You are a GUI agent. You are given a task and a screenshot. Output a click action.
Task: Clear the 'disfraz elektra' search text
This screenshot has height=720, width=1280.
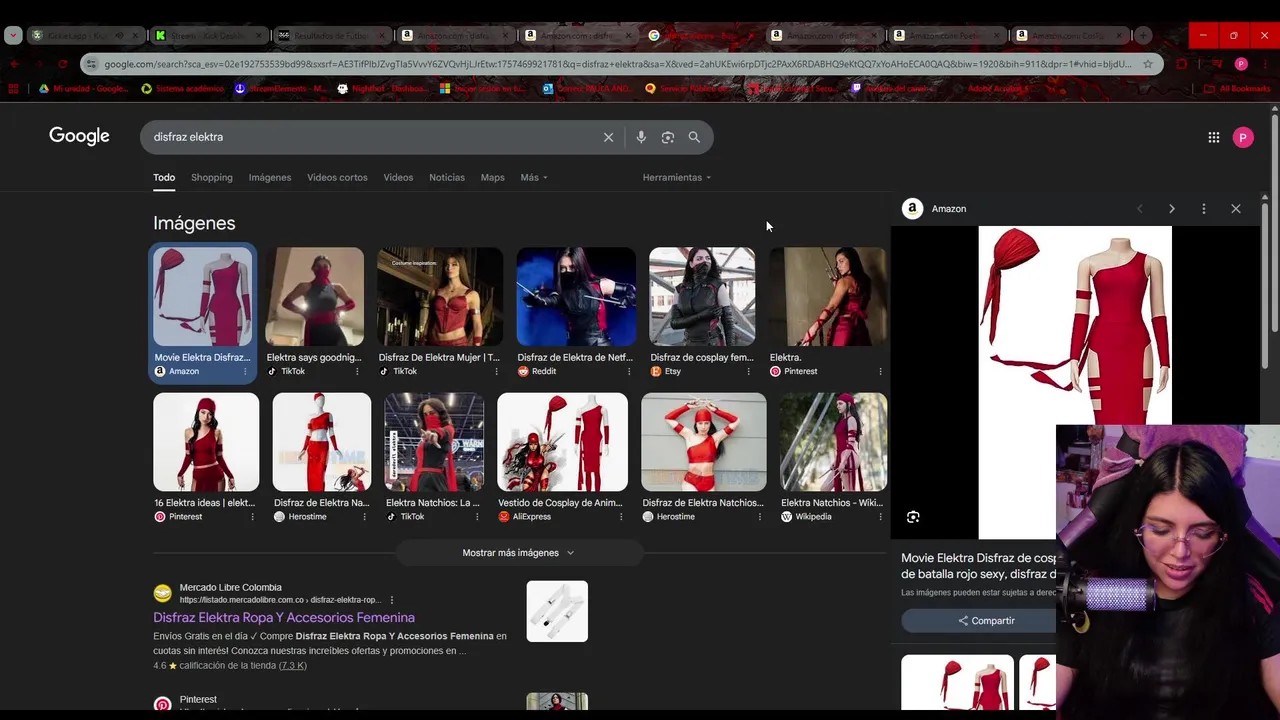(608, 137)
